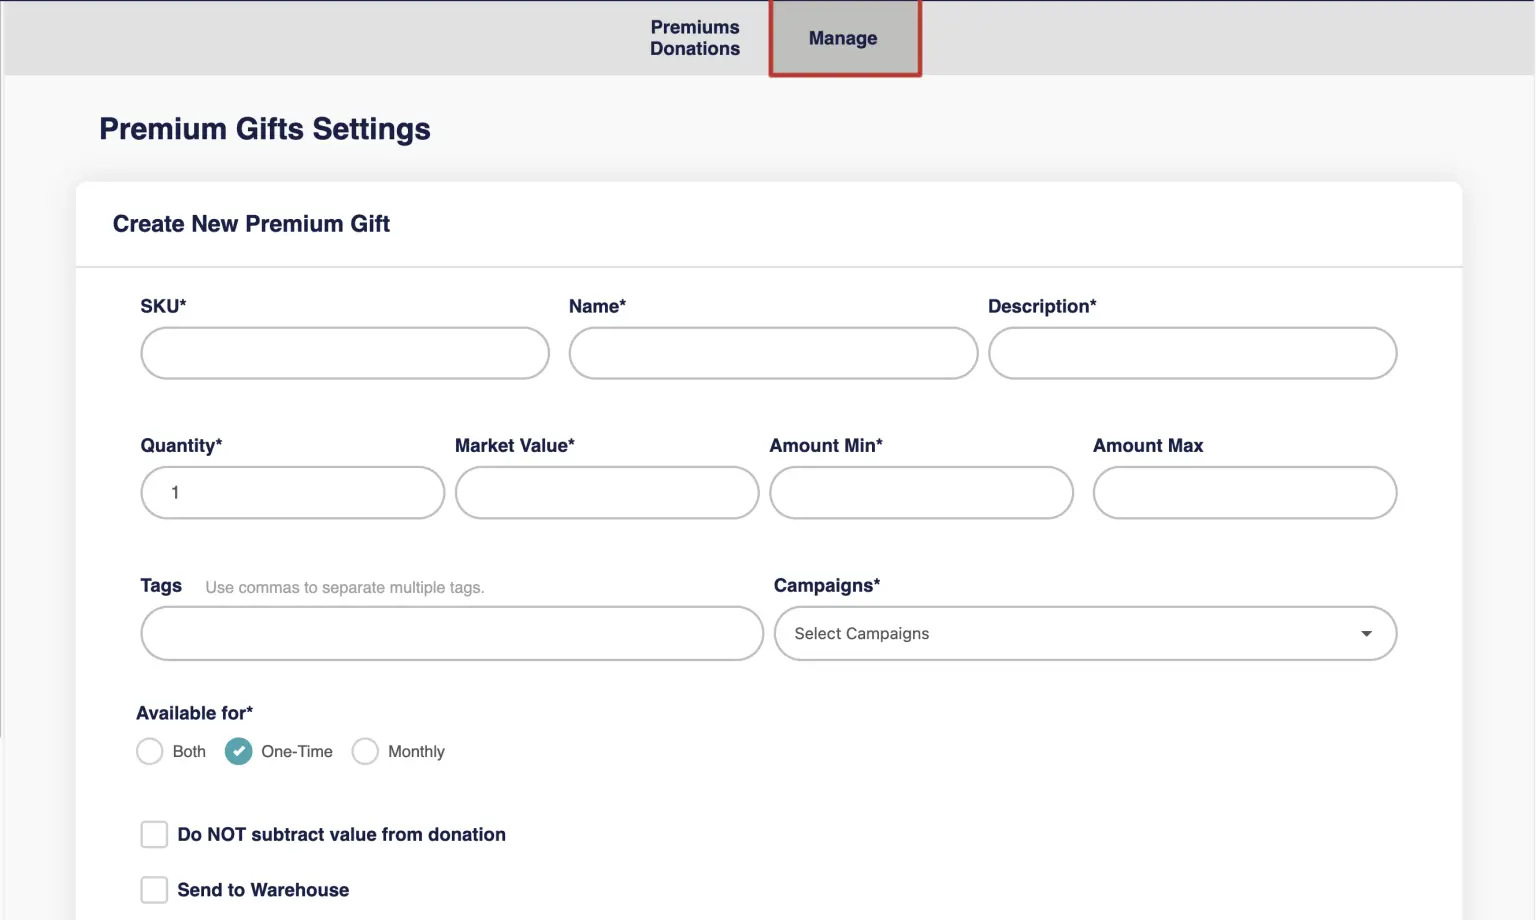Focus the Market Value input
1536x920 pixels.
[606, 493]
